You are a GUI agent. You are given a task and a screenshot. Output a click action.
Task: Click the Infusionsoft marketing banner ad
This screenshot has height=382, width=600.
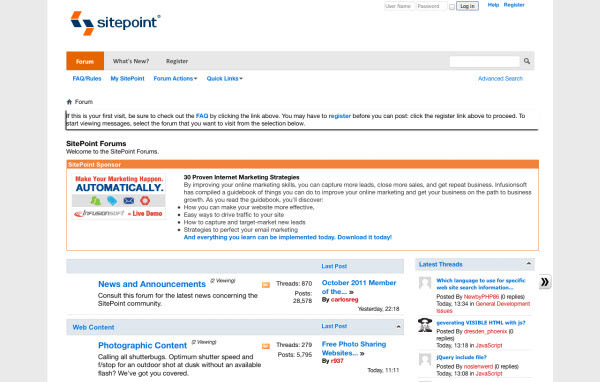point(119,196)
